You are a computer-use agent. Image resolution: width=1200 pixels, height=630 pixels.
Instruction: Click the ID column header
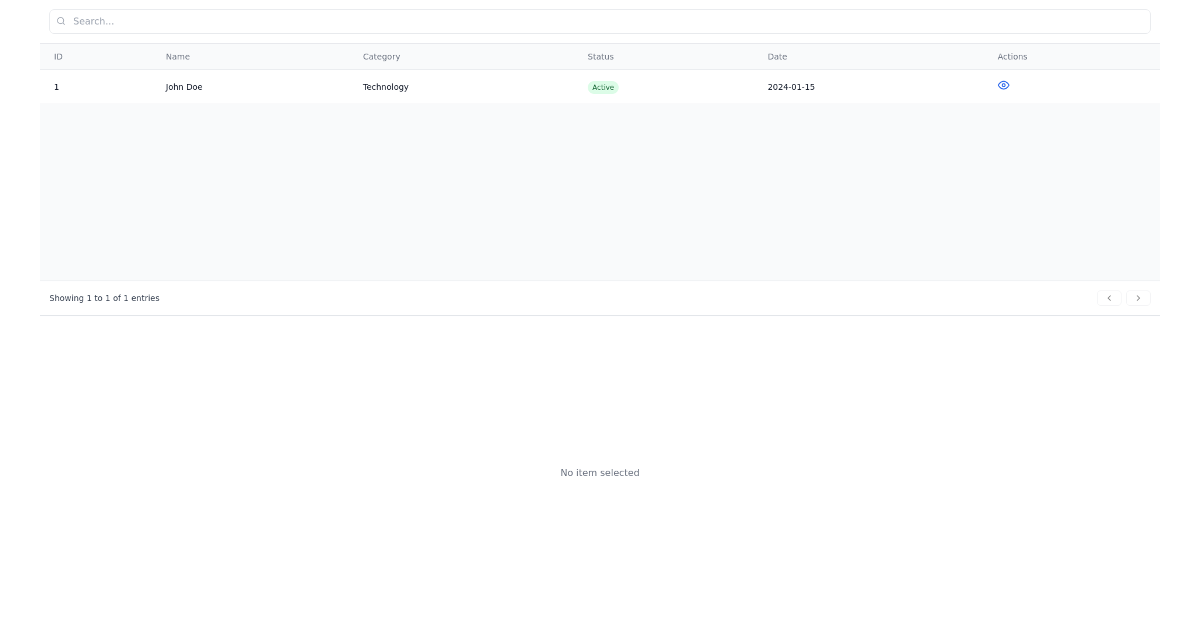click(58, 57)
